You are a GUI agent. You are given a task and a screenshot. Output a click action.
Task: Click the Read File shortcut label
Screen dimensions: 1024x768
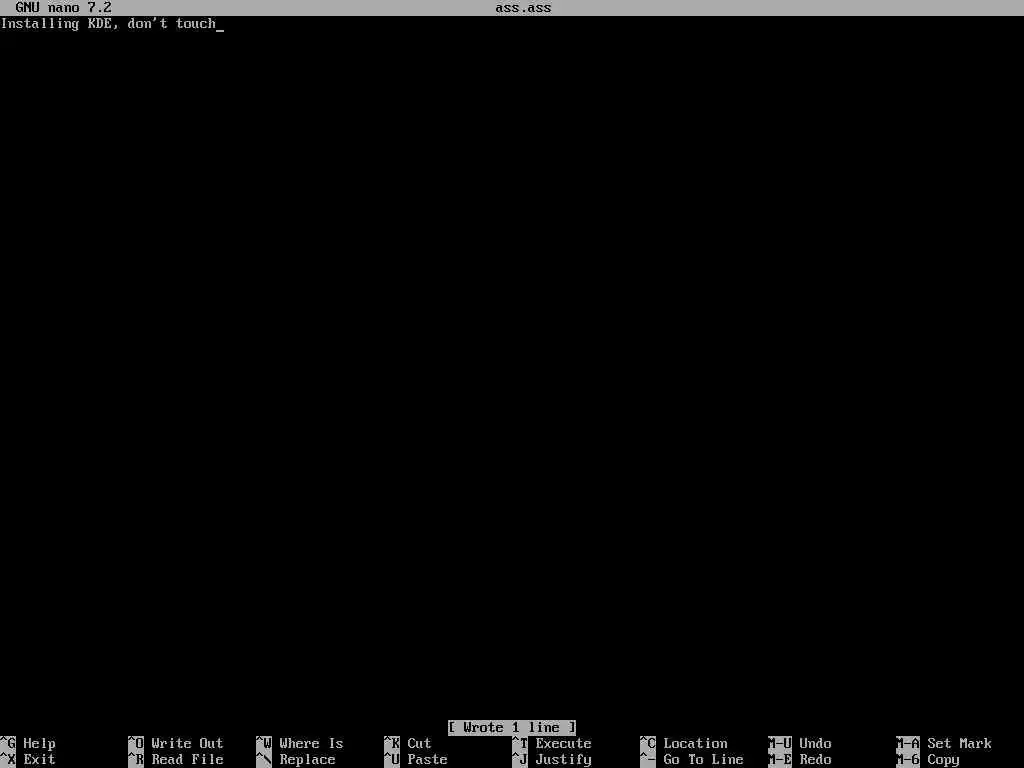187,760
